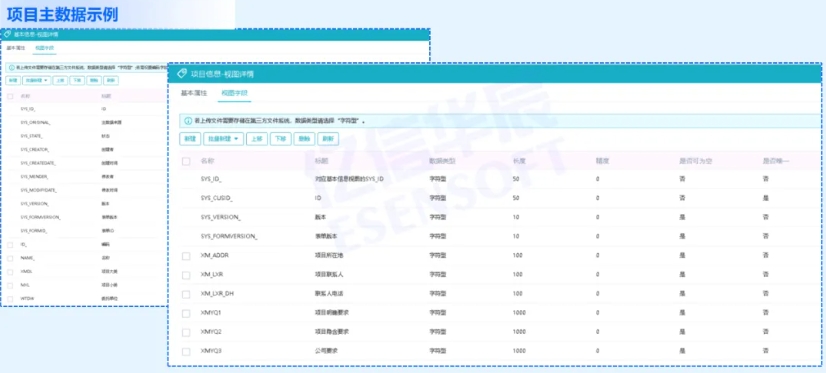Click 联系人电话 title cell

click(x=328, y=293)
